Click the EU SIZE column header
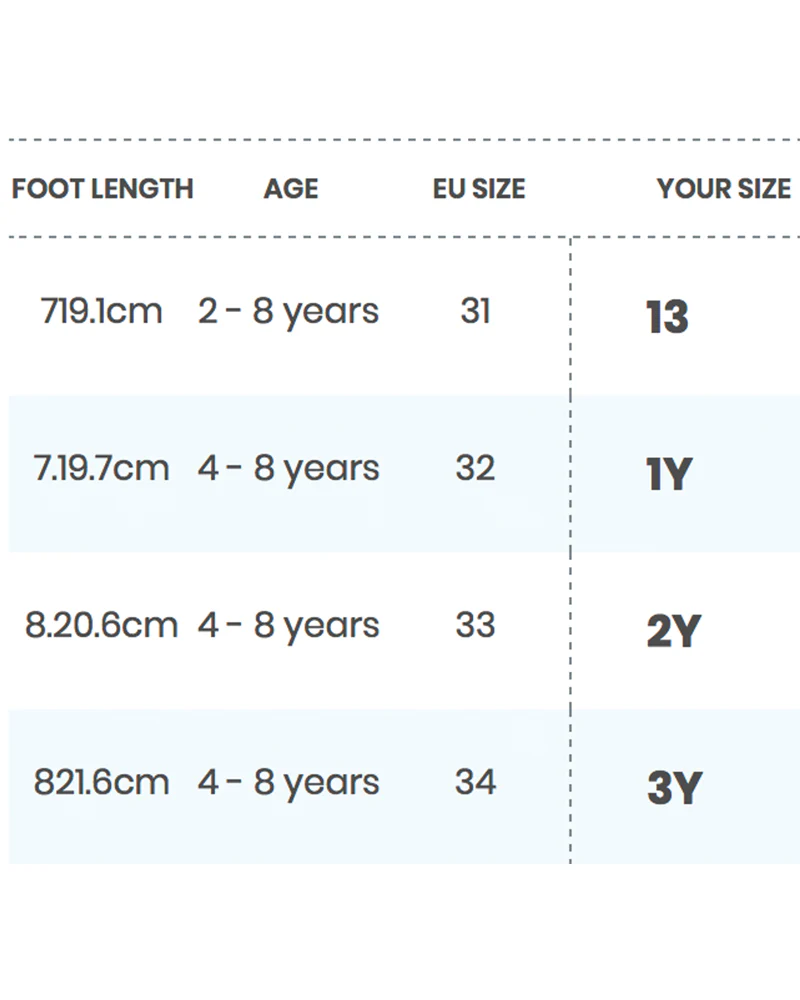800x1000 pixels. (479, 189)
